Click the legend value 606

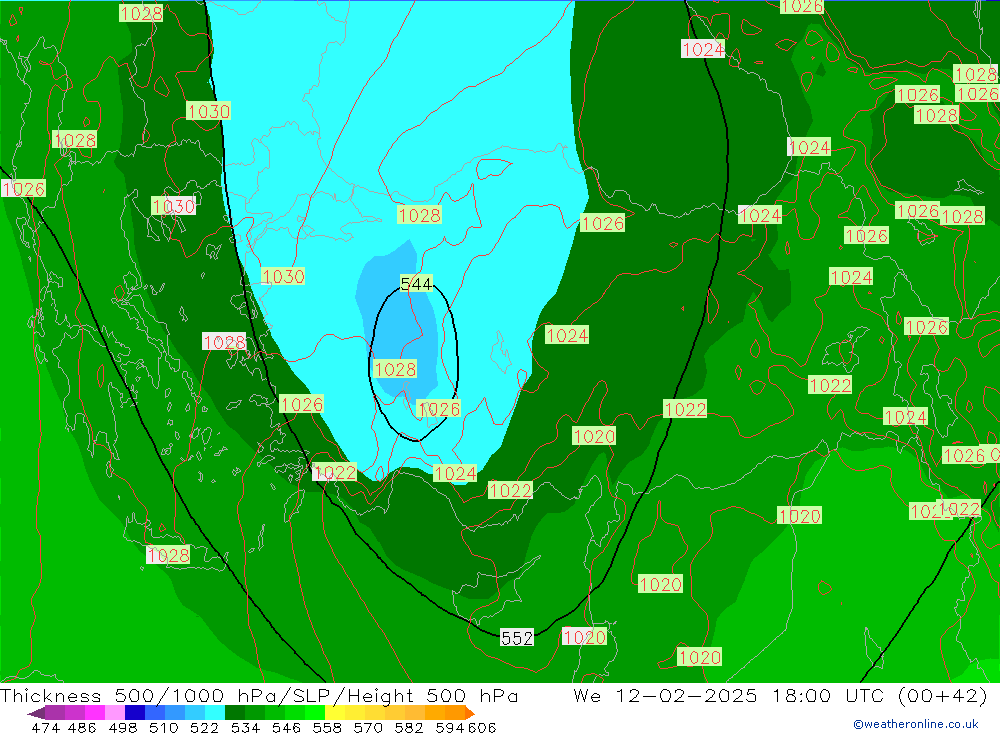[482, 727]
